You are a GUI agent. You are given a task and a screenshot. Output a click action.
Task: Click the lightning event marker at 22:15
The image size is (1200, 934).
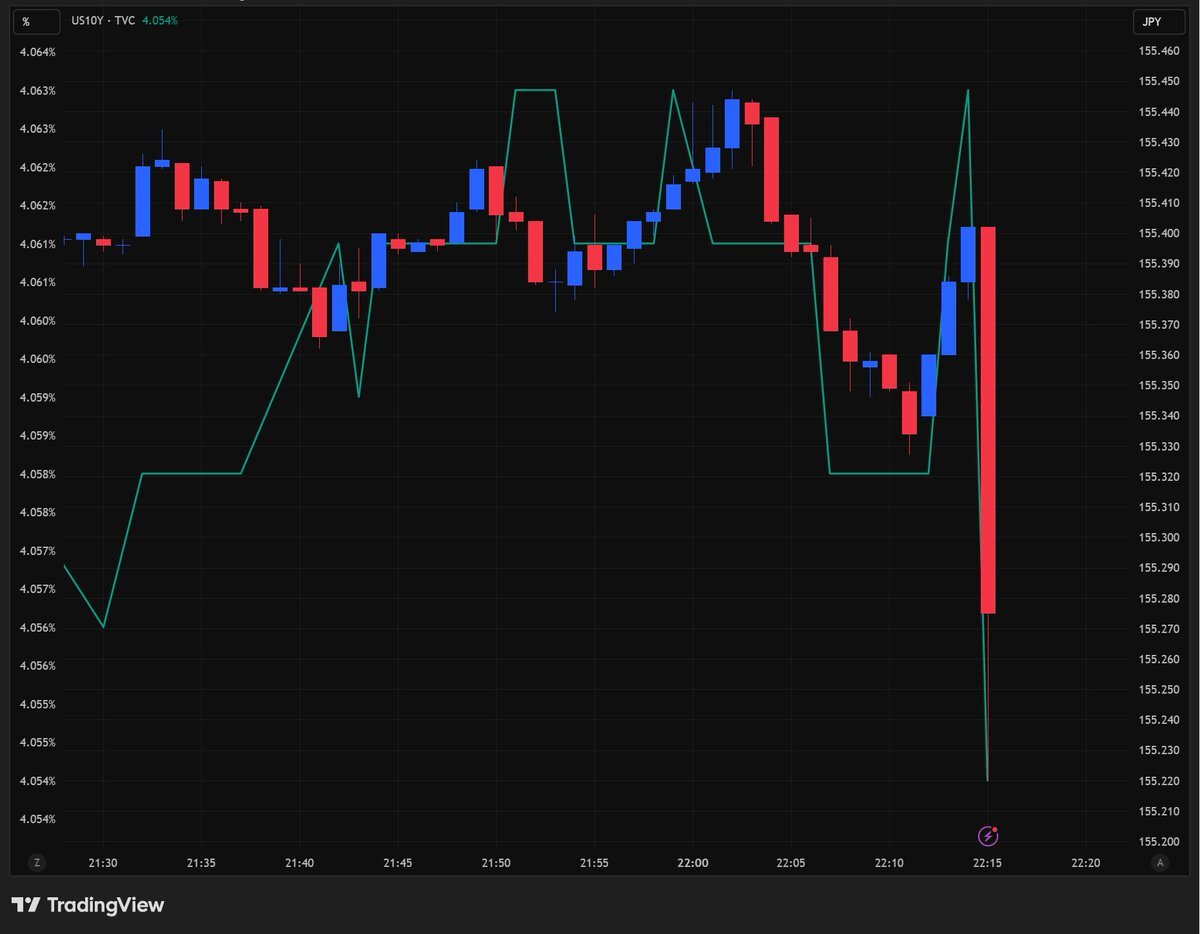point(988,835)
